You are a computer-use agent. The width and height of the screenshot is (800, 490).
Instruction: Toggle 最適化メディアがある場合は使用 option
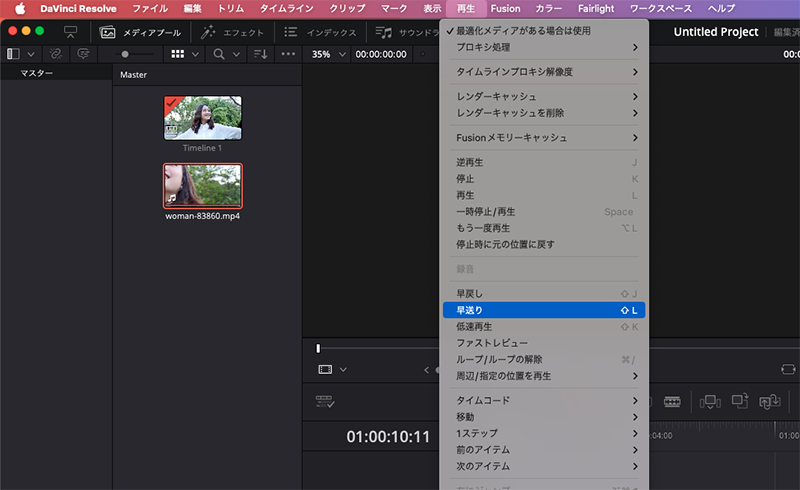pos(544,31)
